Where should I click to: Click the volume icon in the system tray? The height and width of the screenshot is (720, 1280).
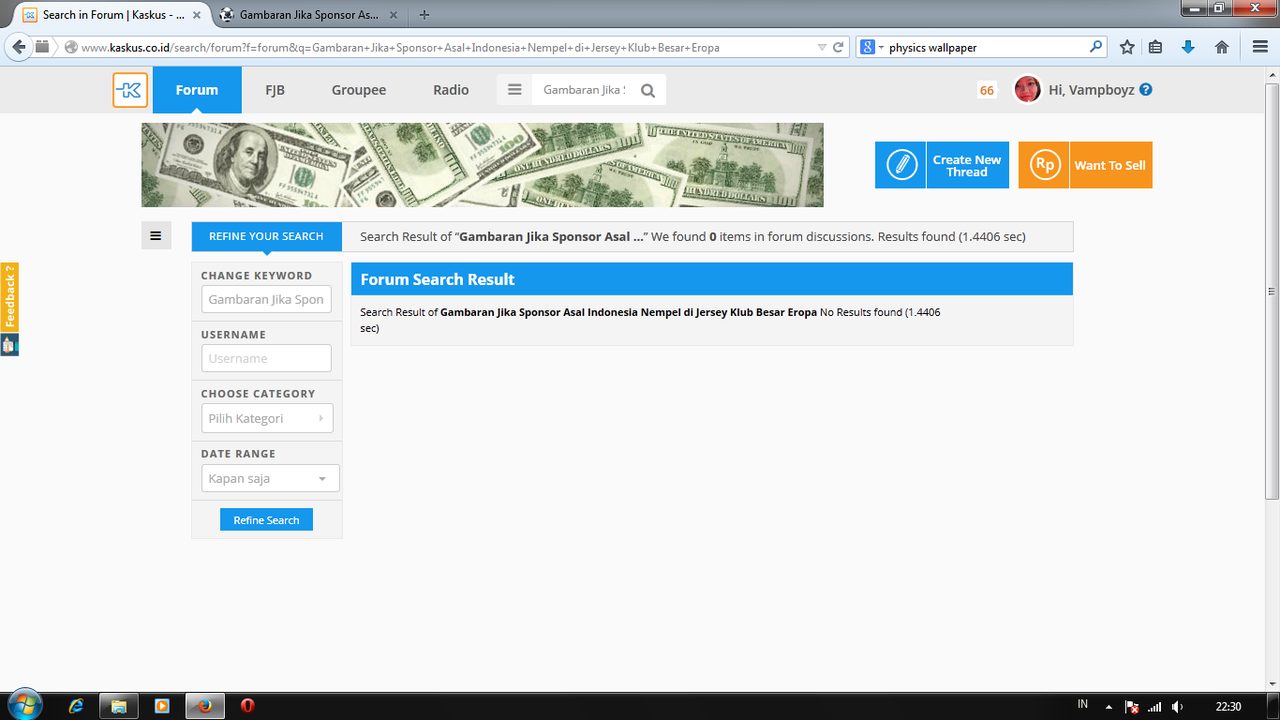pos(1178,707)
